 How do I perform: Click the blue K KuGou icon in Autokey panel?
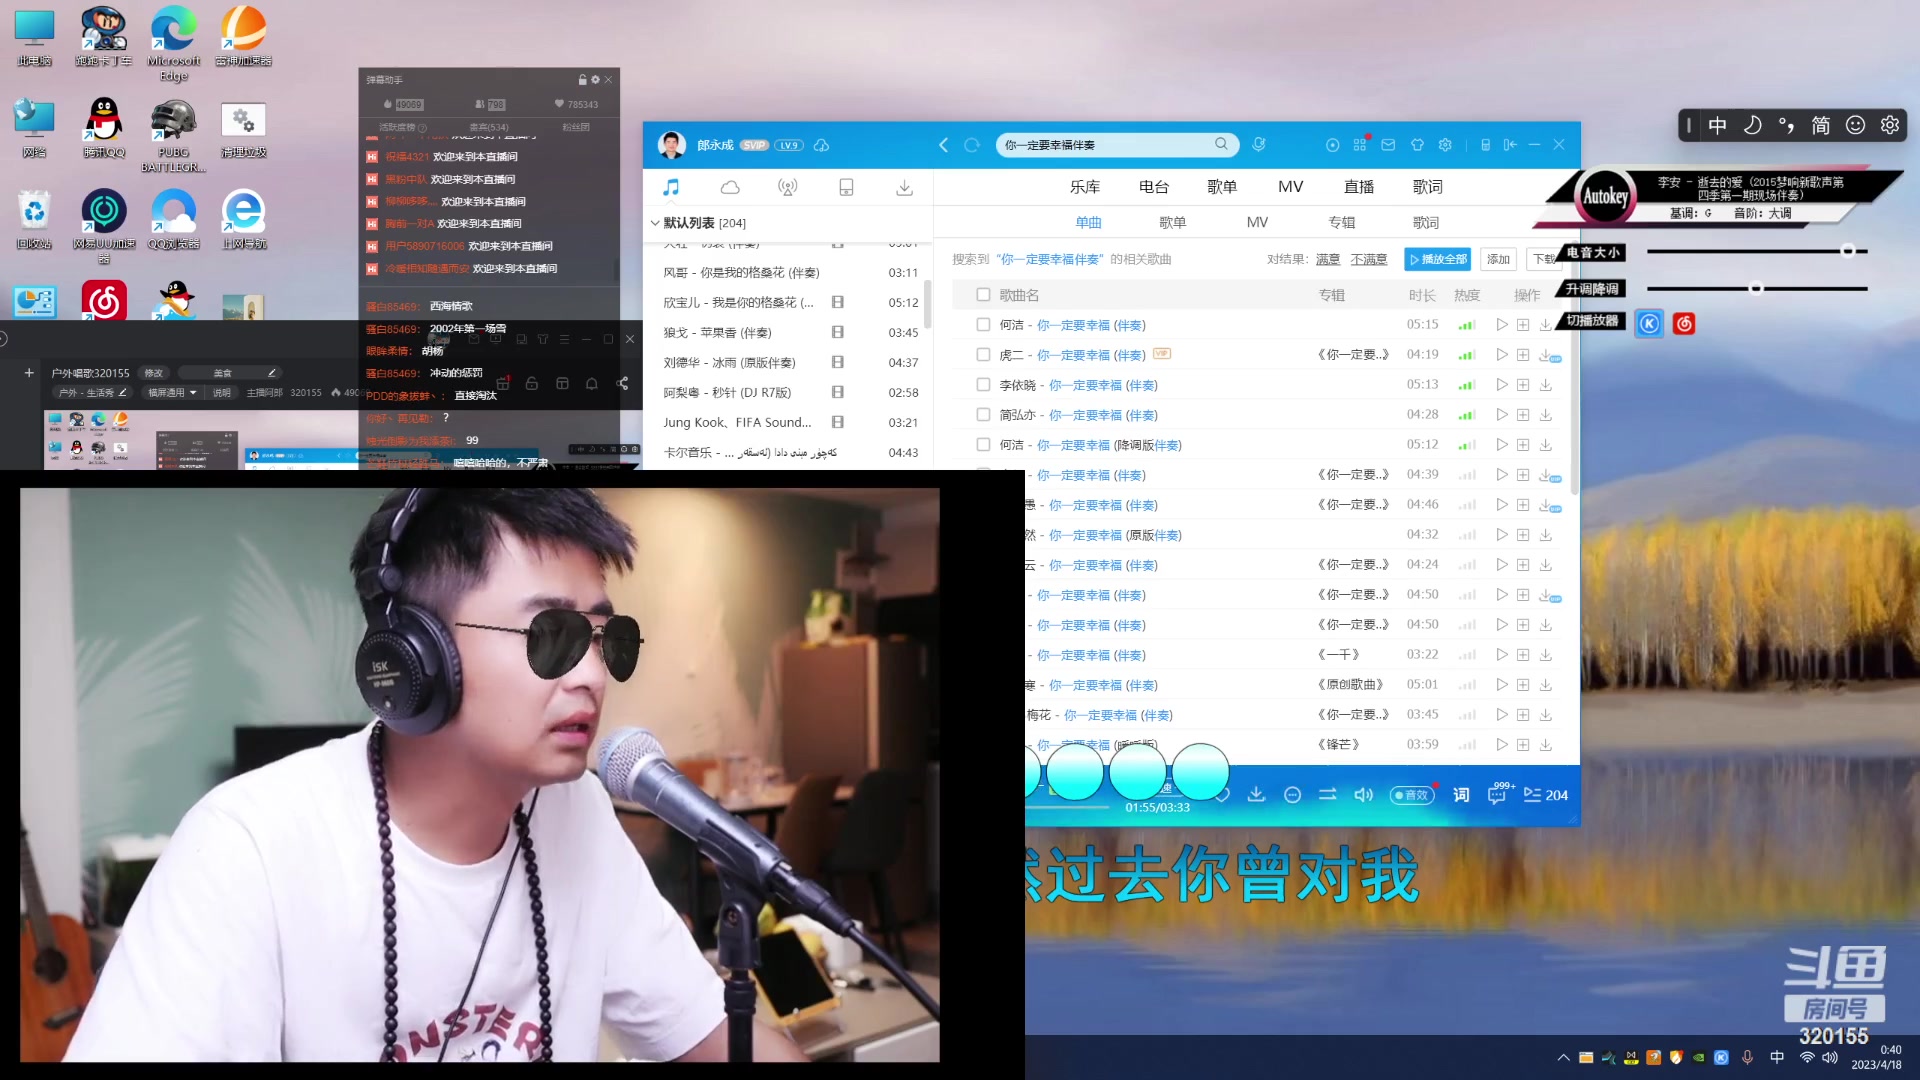point(1649,323)
